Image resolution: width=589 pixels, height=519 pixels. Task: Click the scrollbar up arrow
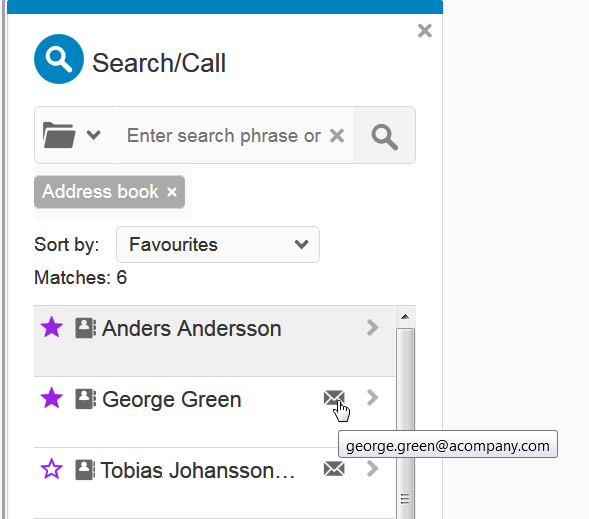[405, 317]
